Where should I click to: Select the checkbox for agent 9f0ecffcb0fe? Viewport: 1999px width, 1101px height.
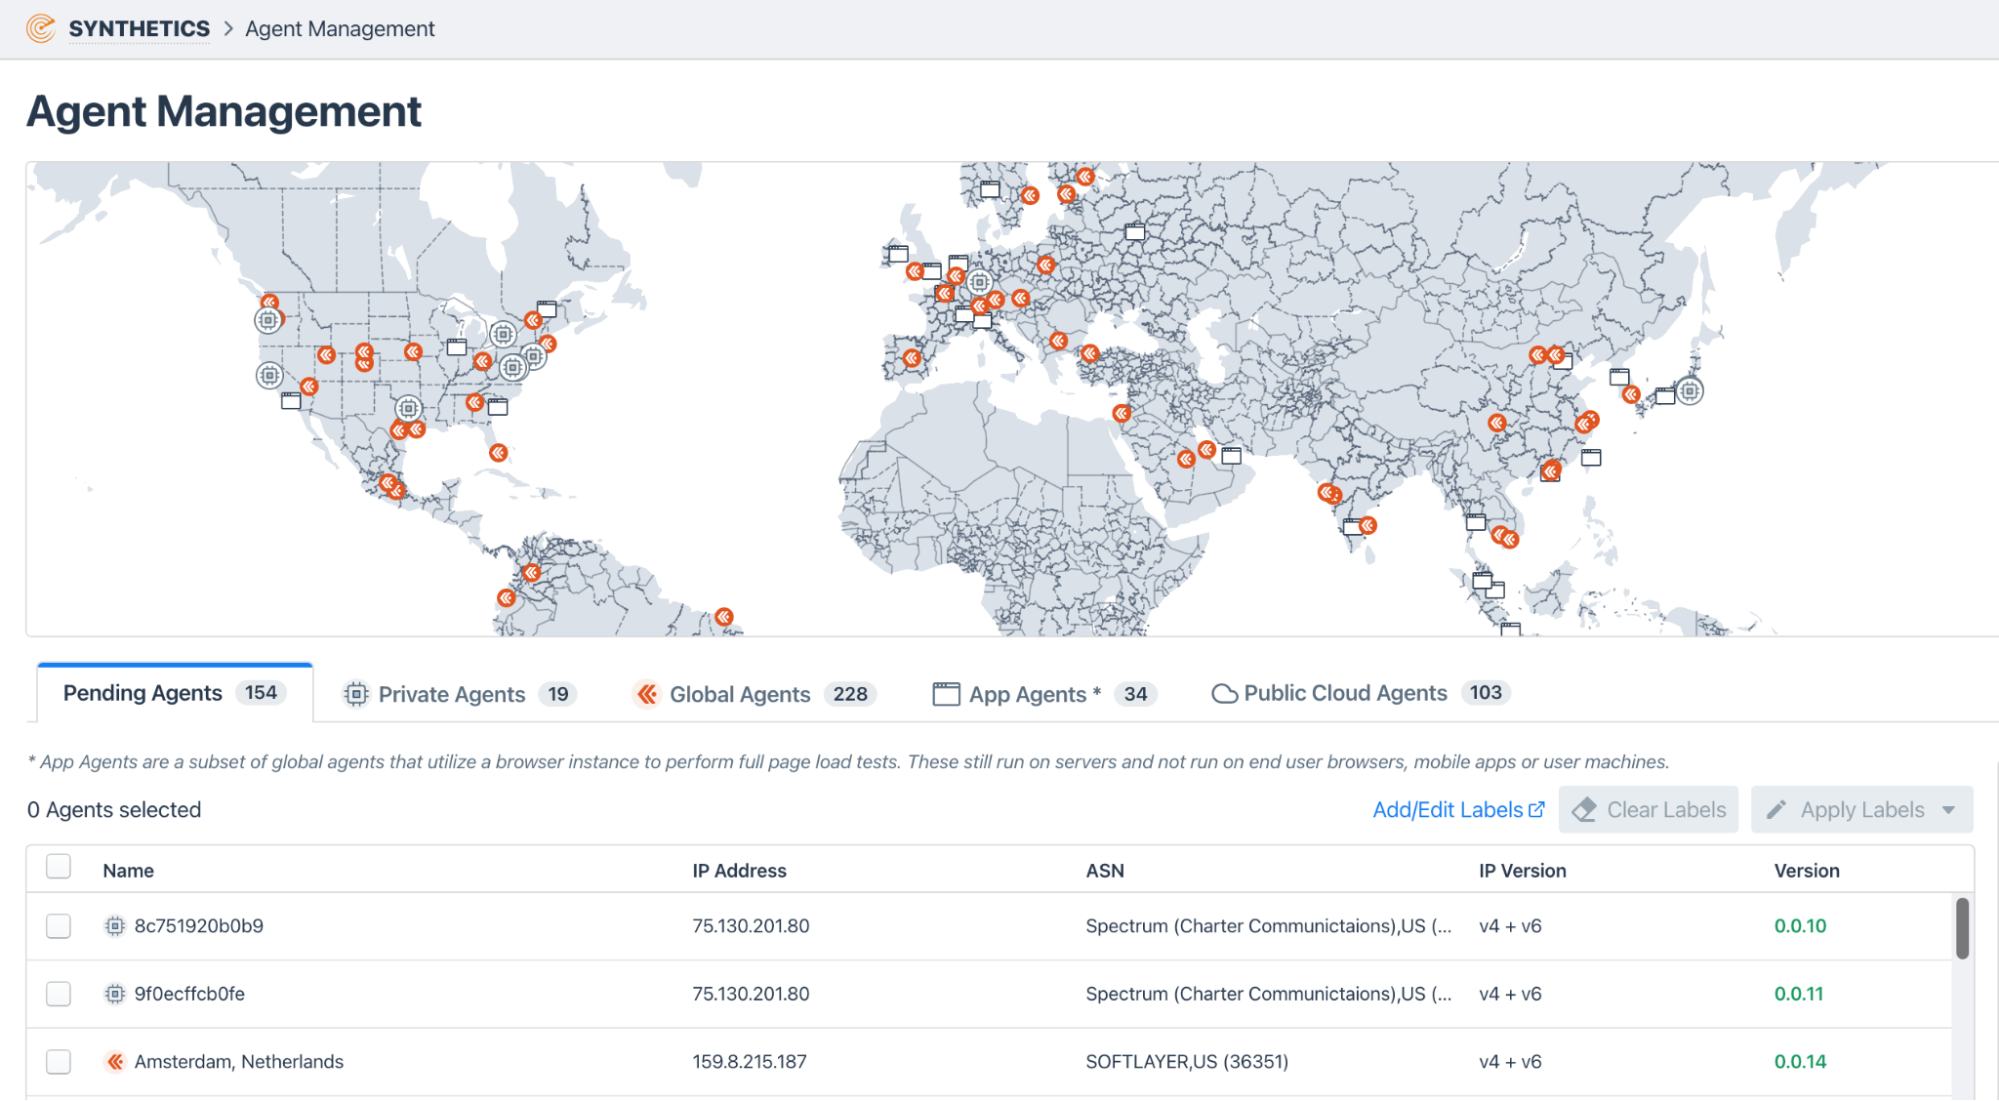(59, 994)
